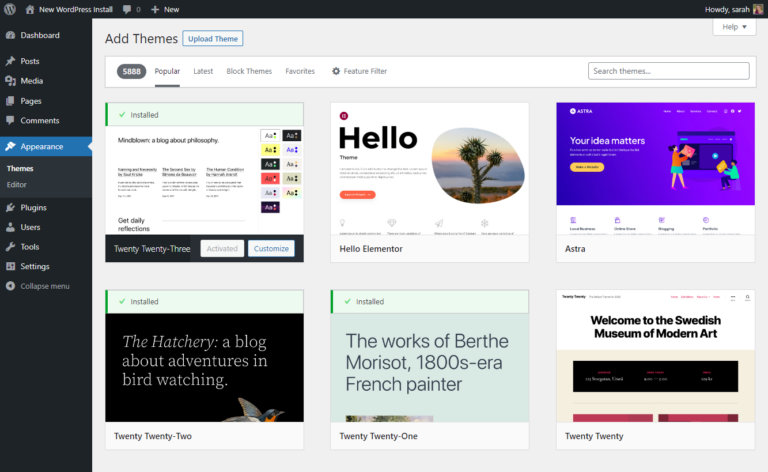This screenshot has width=768, height=472.
Task: Customize the Twenty Twenty-Three theme
Action: pos(271,248)
